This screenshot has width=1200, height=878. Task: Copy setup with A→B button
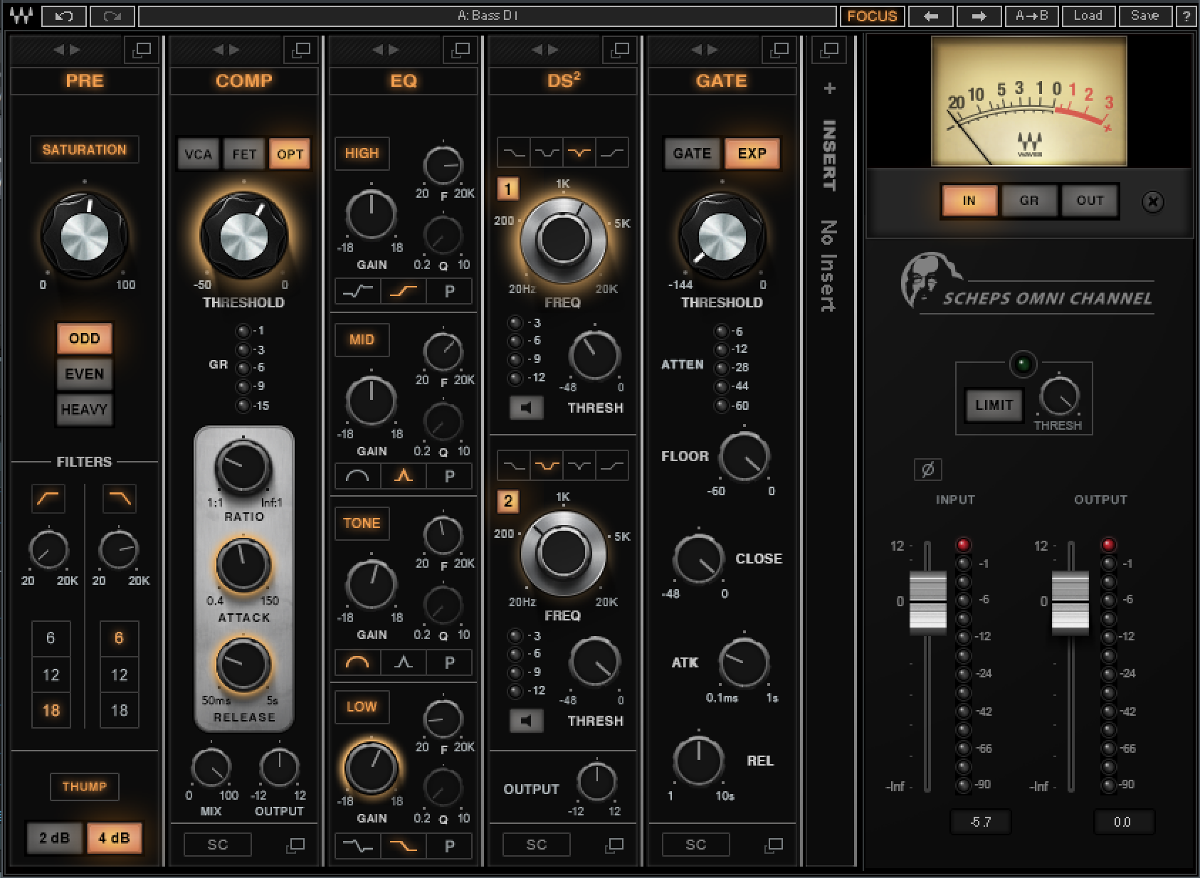(1032, 16)
